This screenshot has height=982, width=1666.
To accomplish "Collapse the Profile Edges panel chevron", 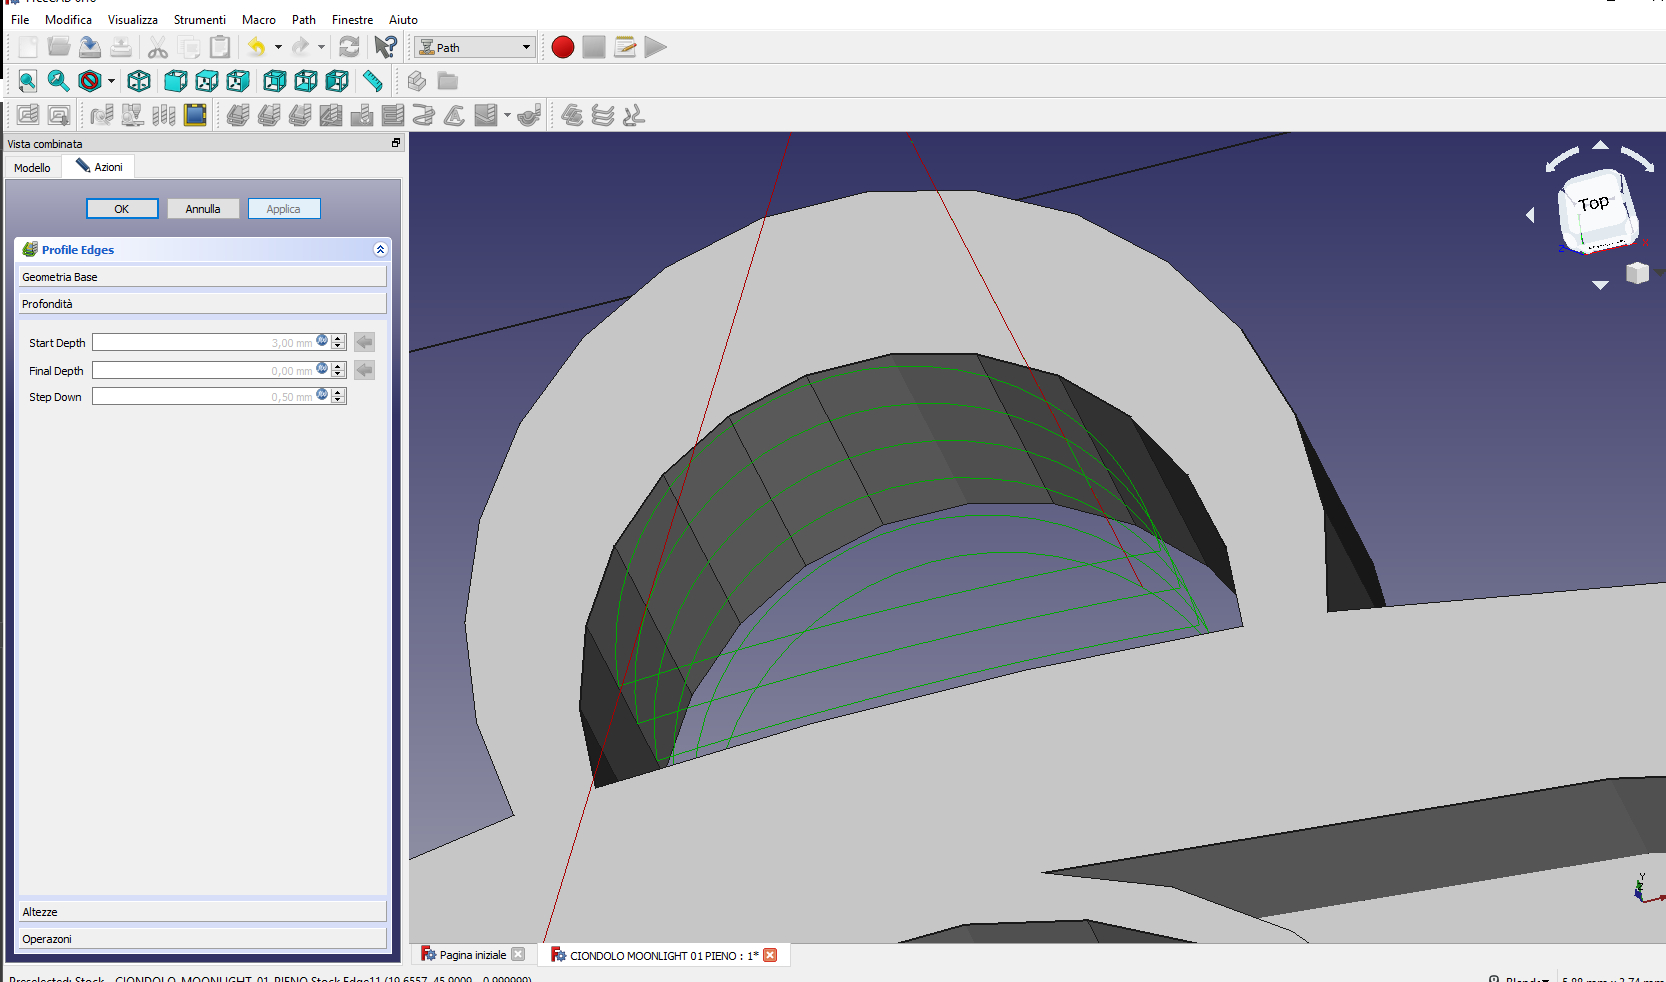I will click(380, 249).
